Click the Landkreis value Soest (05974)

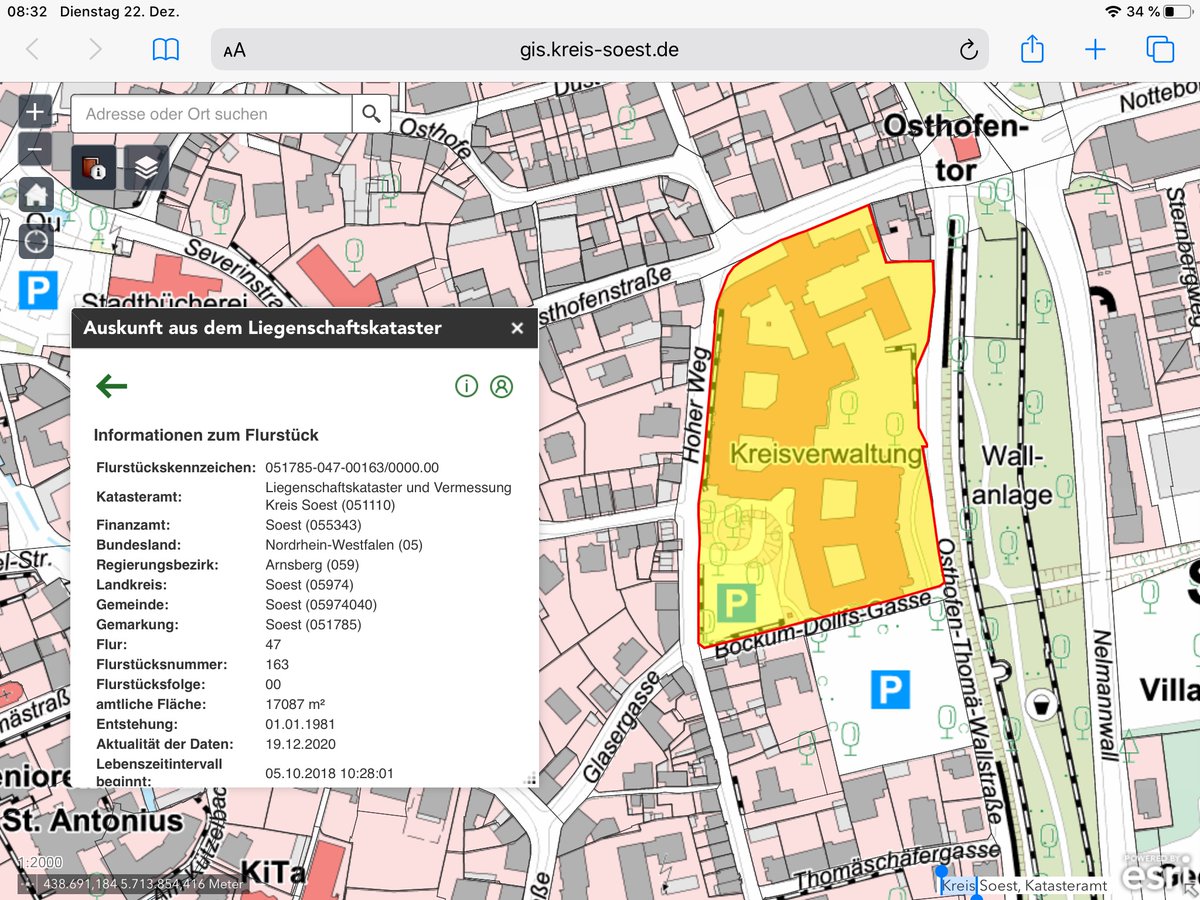tap(309, 584)
